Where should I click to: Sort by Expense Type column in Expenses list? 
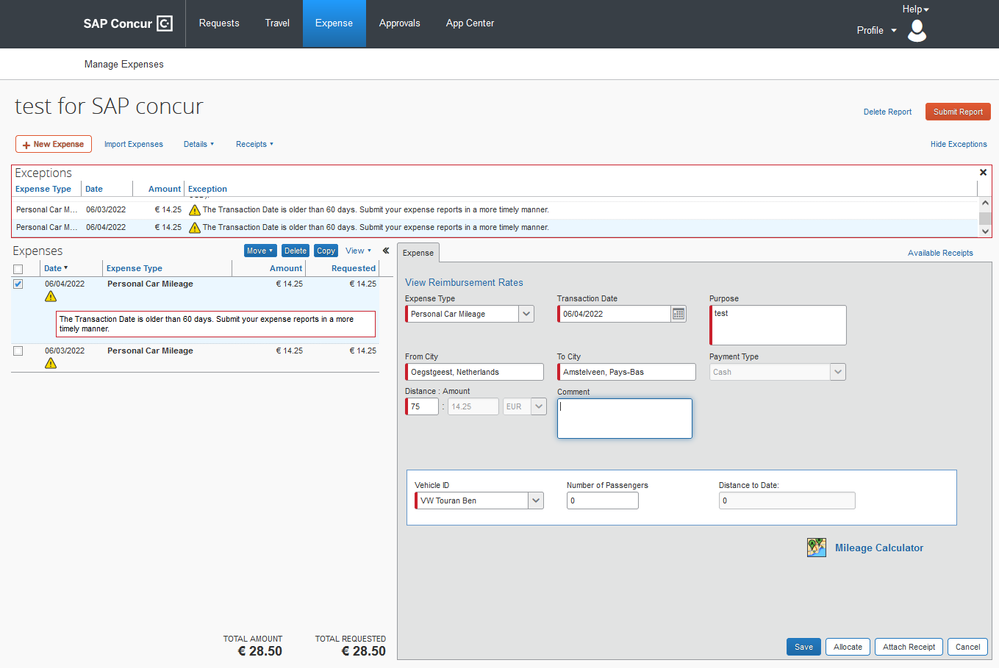coord(134,268)
